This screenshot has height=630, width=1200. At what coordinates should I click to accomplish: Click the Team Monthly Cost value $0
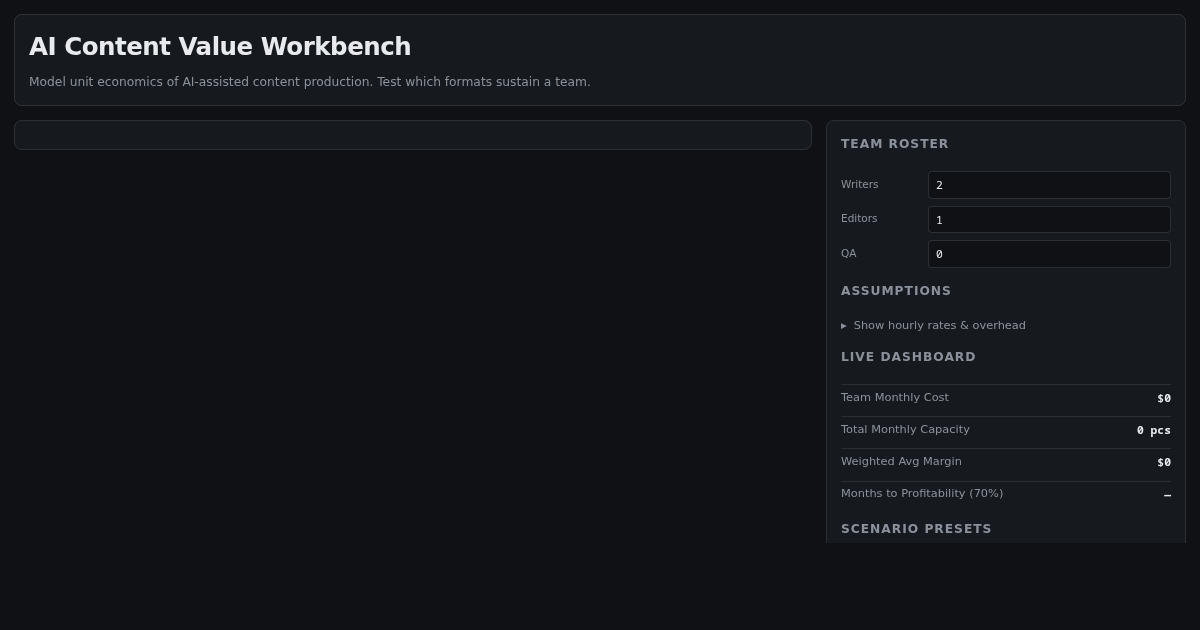coord(1164,398)
